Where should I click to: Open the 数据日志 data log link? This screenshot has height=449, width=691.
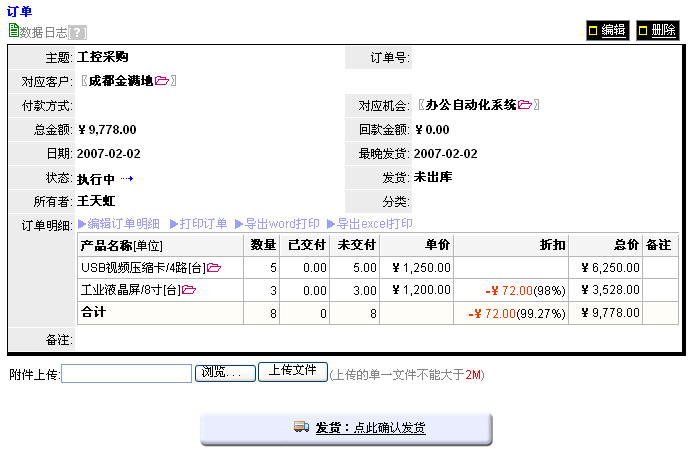pyautogui.click(x=44, y=33)
